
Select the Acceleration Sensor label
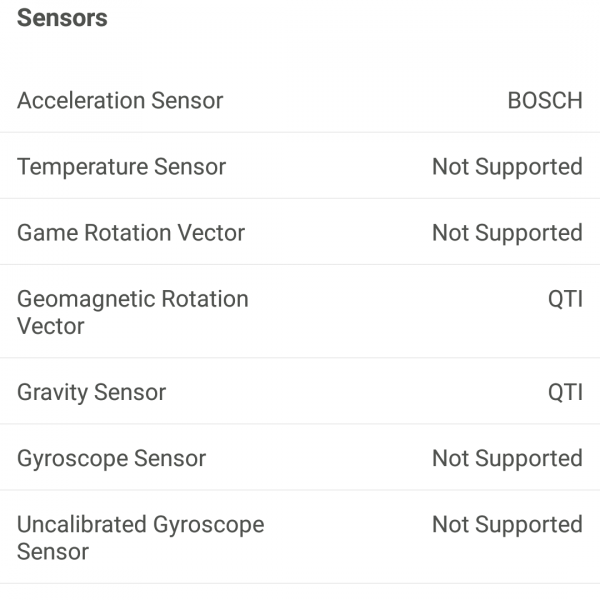[x=120, y=101]
